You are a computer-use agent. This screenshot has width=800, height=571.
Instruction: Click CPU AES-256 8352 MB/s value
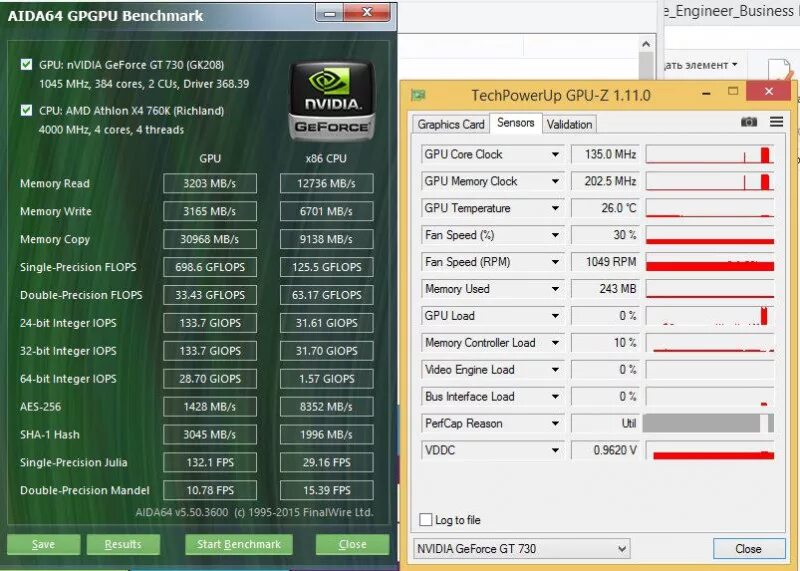(327, 407)
